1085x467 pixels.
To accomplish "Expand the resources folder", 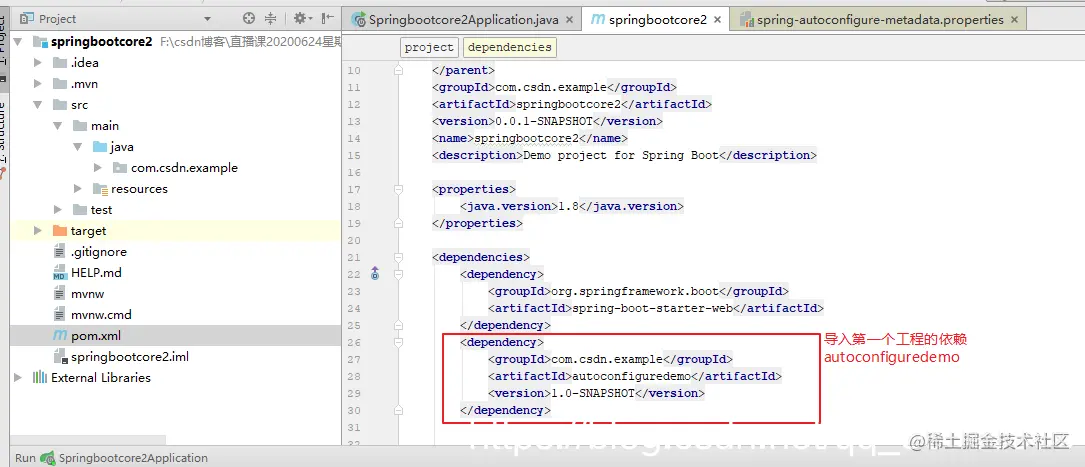I will pyautogui.click(x=78, y=189).
